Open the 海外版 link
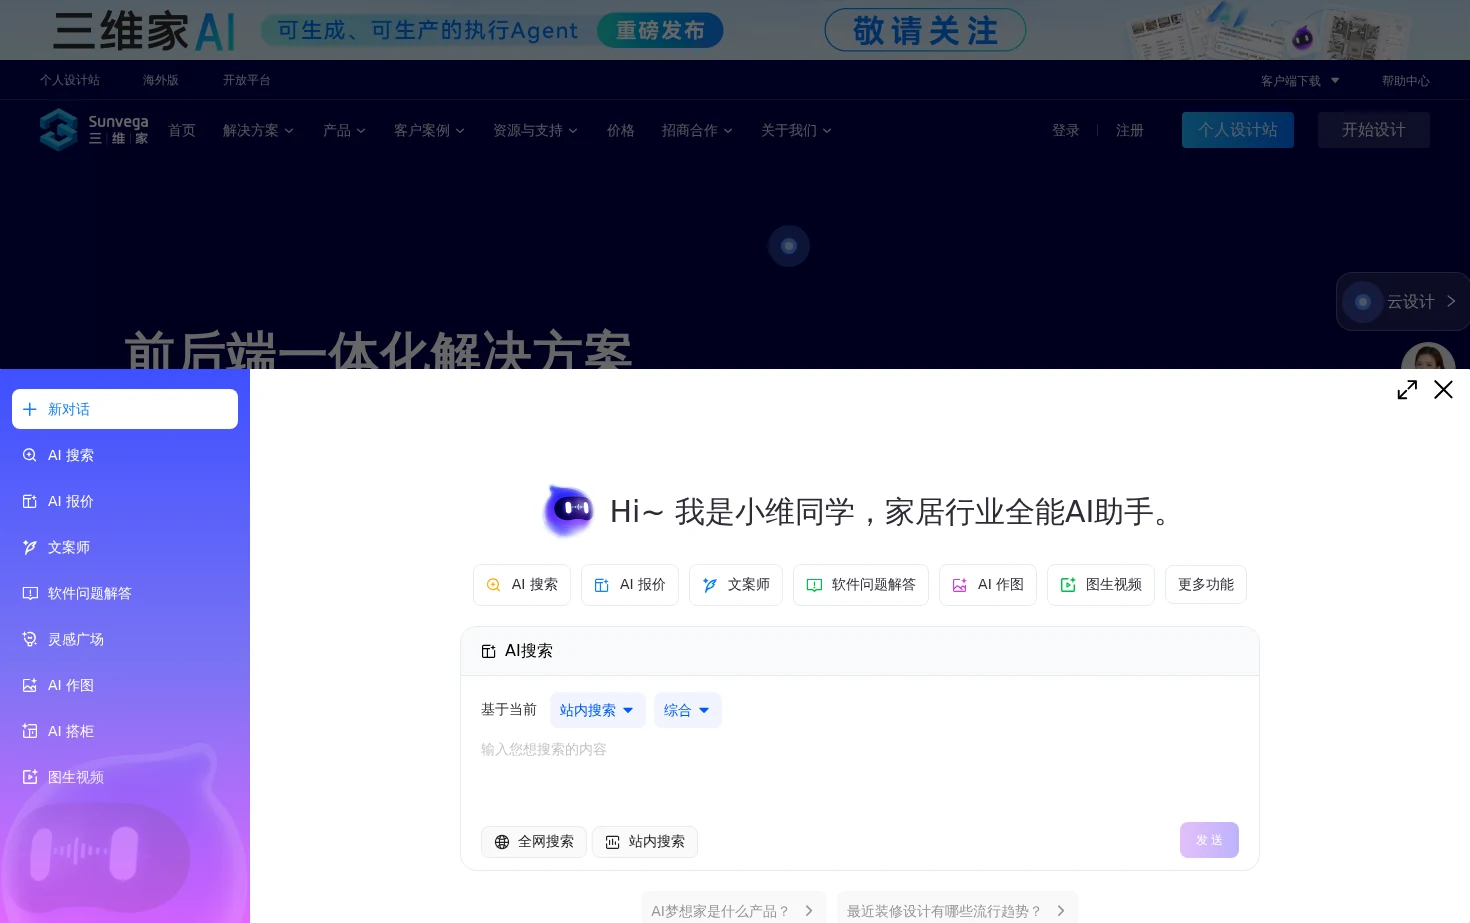This screenshot has width=1470, height=923. [161, 80]
